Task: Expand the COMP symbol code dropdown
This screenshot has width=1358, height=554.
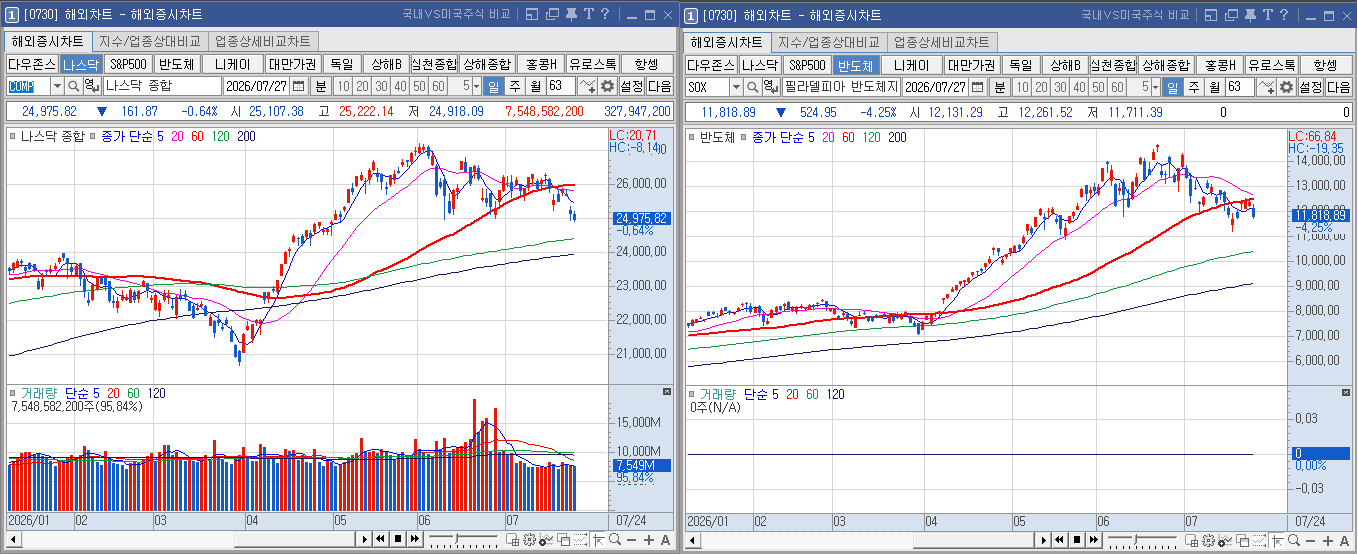Action: 57,86
